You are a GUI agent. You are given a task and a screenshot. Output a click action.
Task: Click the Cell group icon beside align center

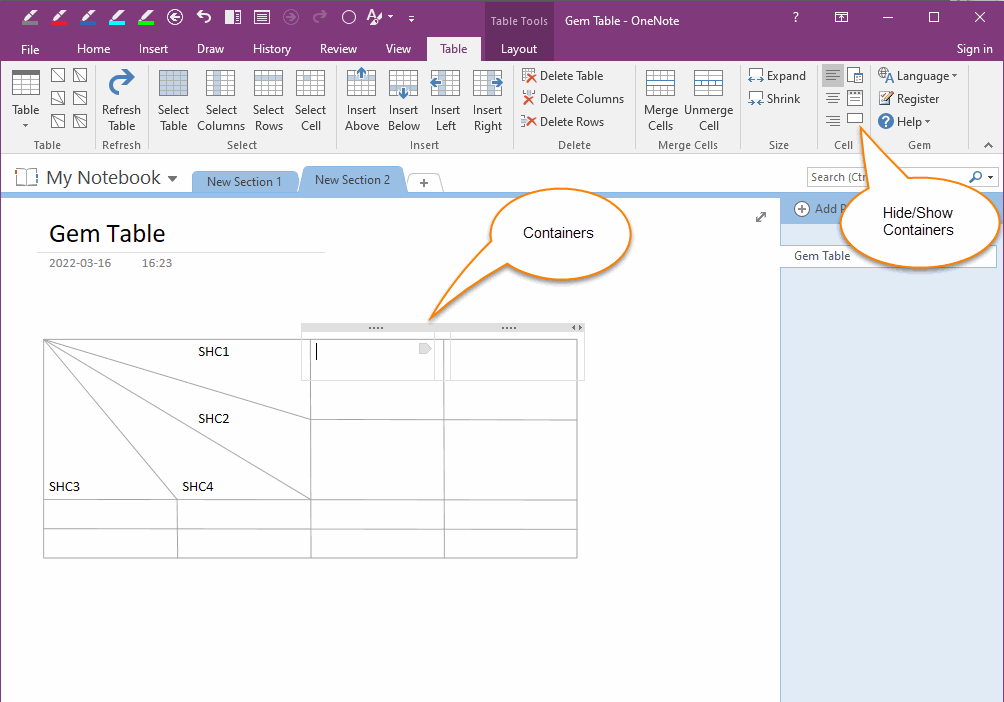point(855,98)
